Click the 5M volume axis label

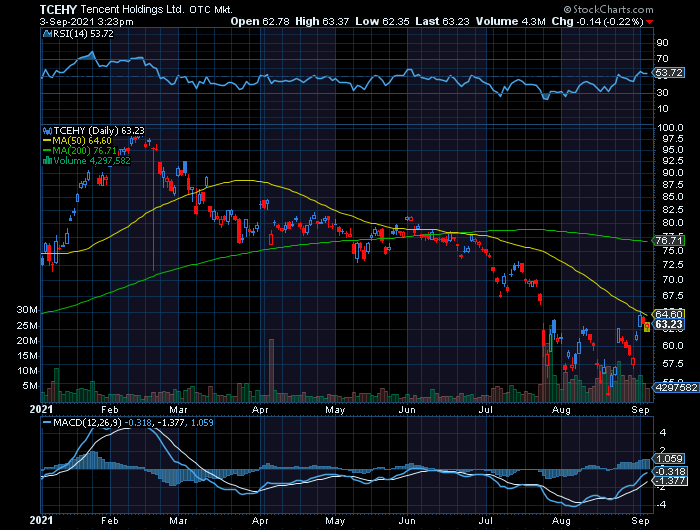tap(29, 386)
